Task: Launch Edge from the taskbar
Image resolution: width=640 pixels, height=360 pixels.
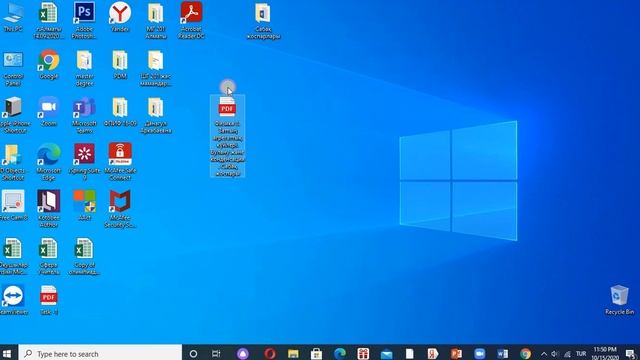Action: [x=340, y=353]
